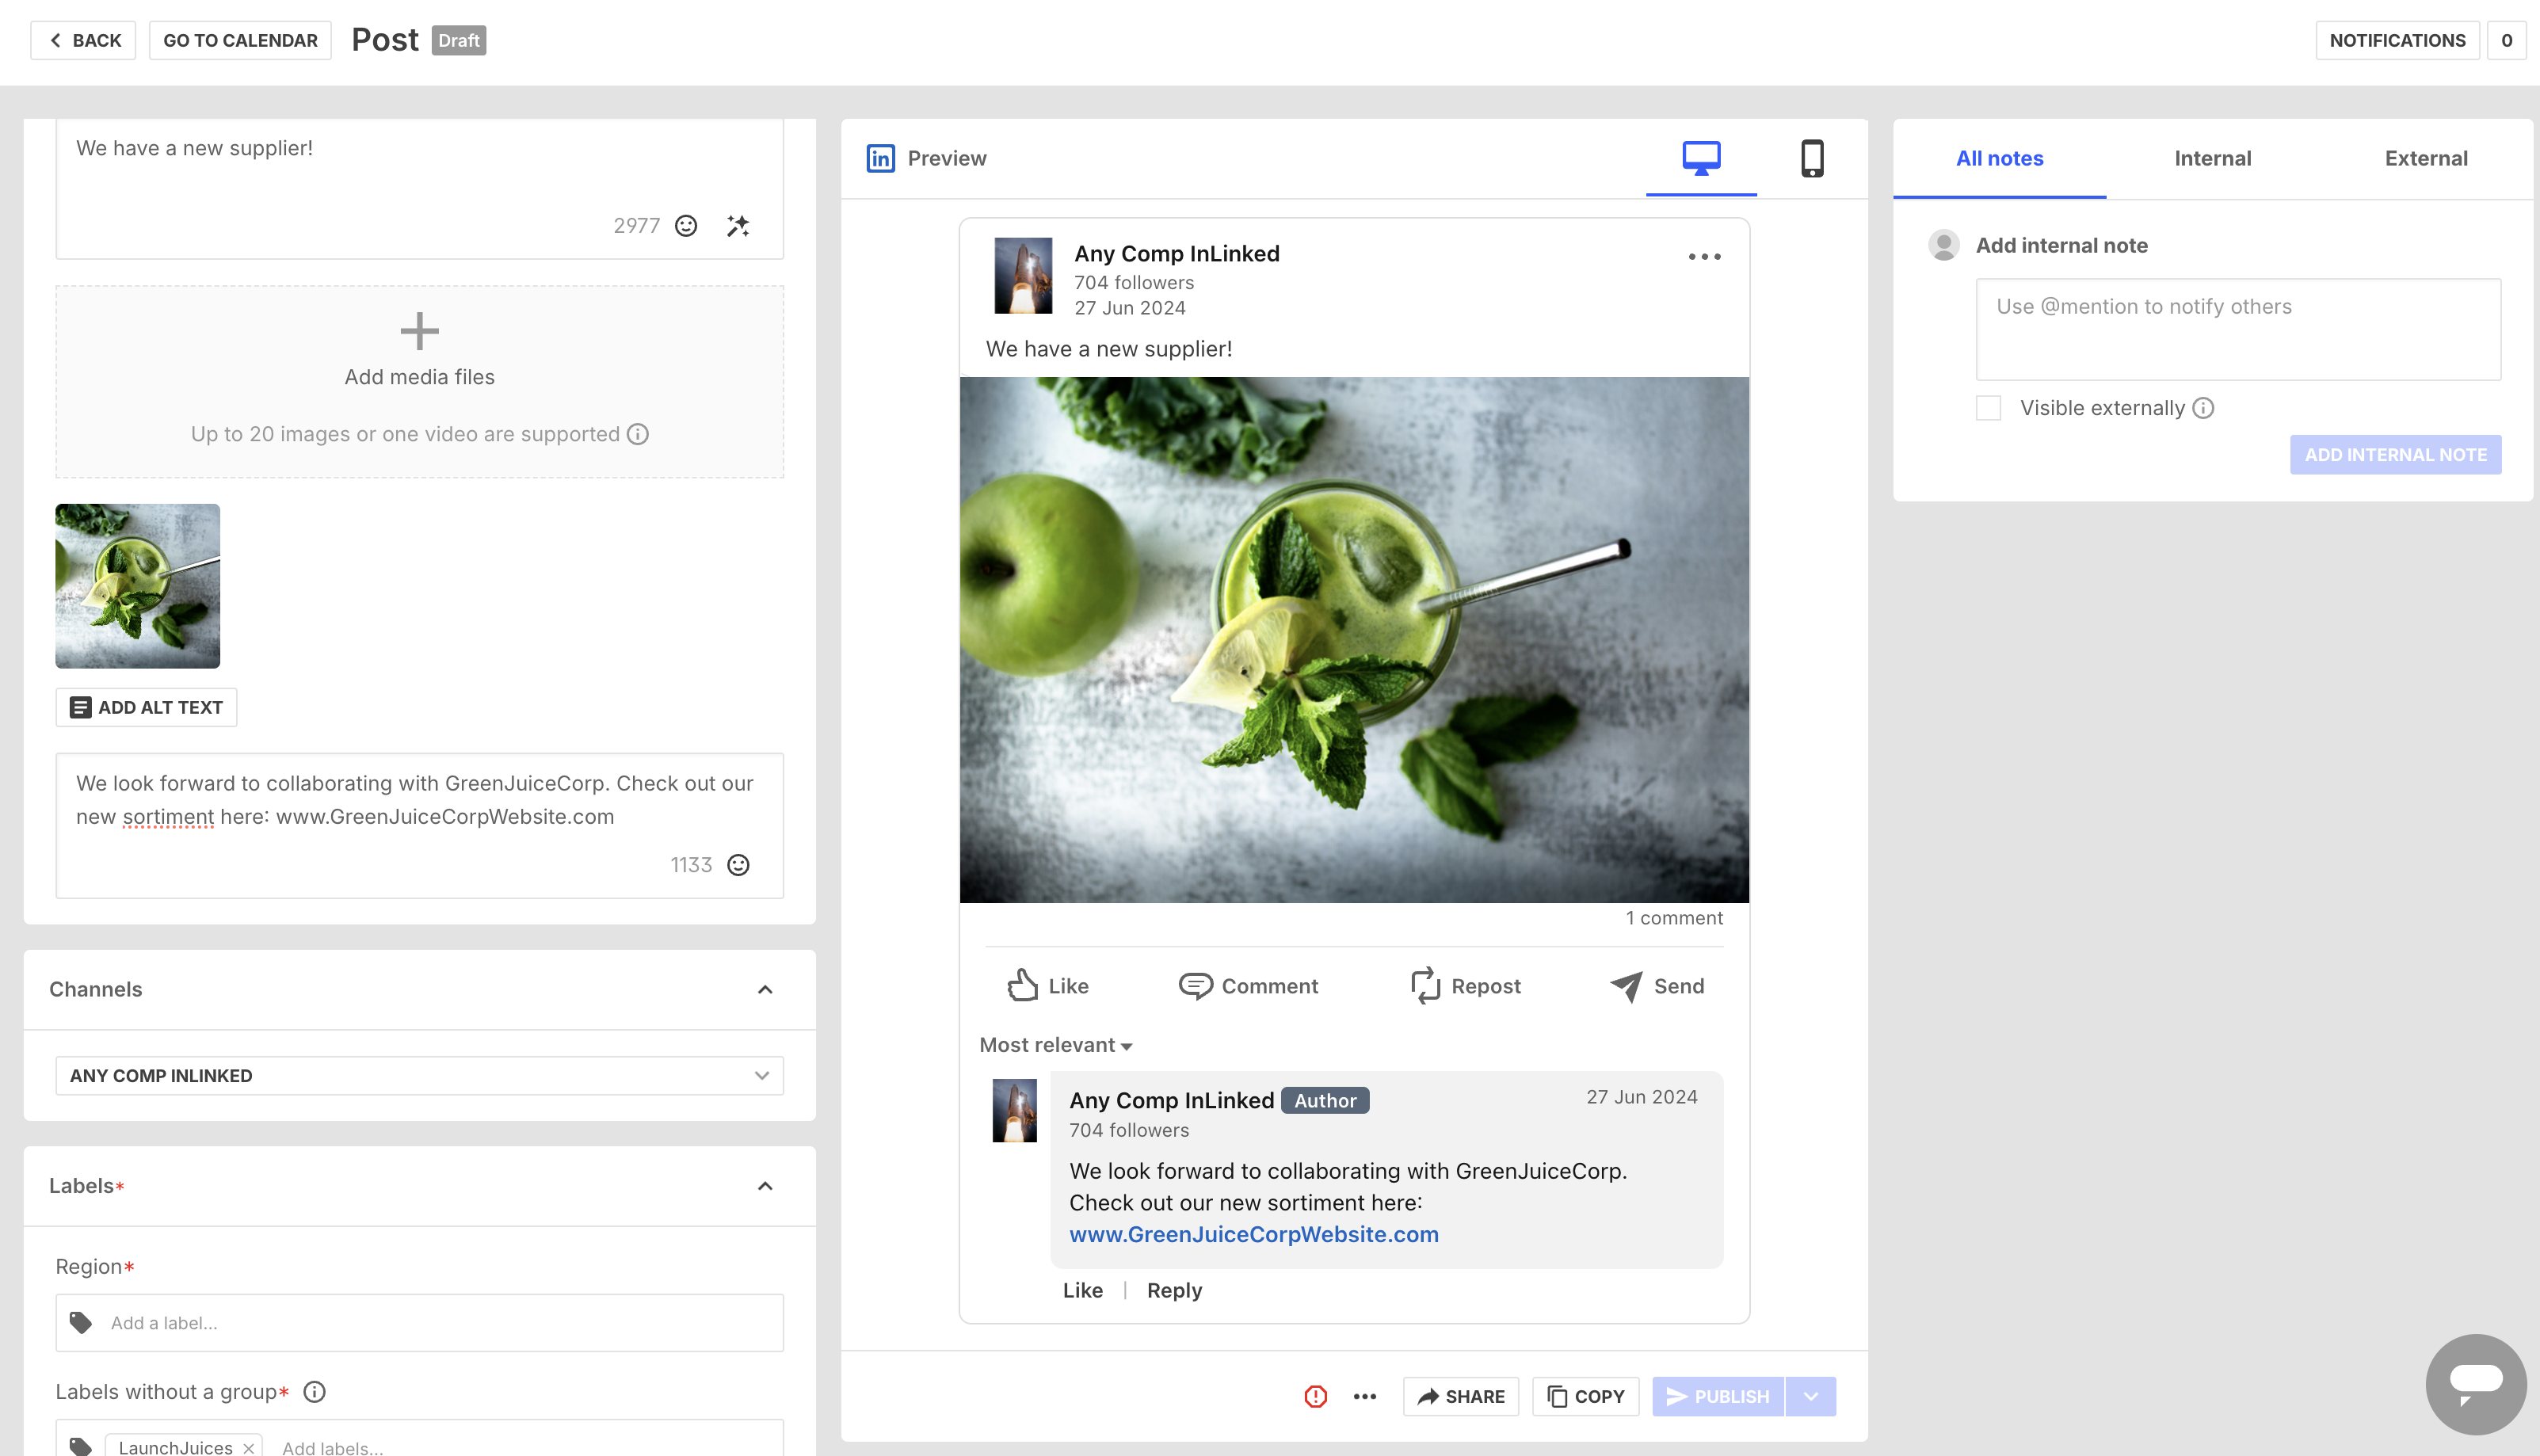Open three-dot menu on LinkedIn post preview
The height and width of the screenshot is (1456, 2540).
[1704, 257]
